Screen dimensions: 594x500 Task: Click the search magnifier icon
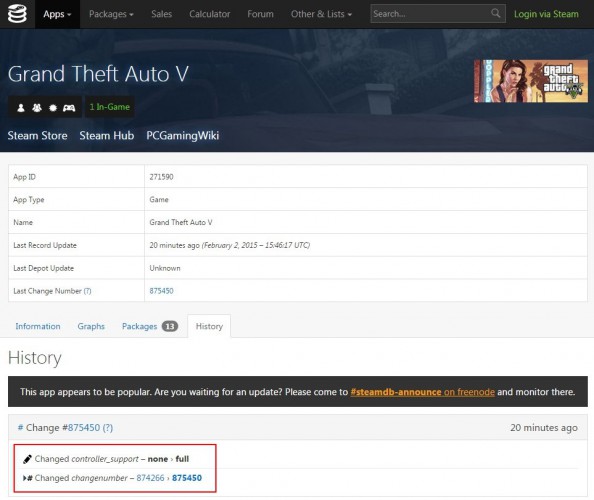[x=496, y=13]
